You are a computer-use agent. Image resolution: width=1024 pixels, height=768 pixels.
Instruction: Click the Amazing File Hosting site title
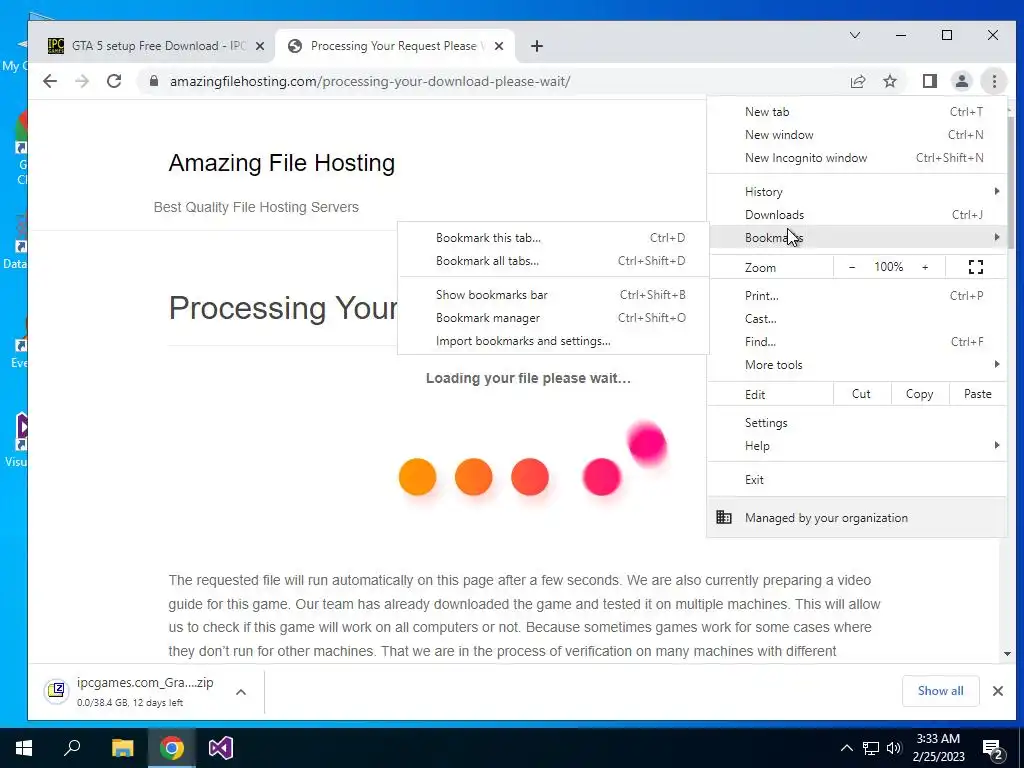[x=281, y=163]
